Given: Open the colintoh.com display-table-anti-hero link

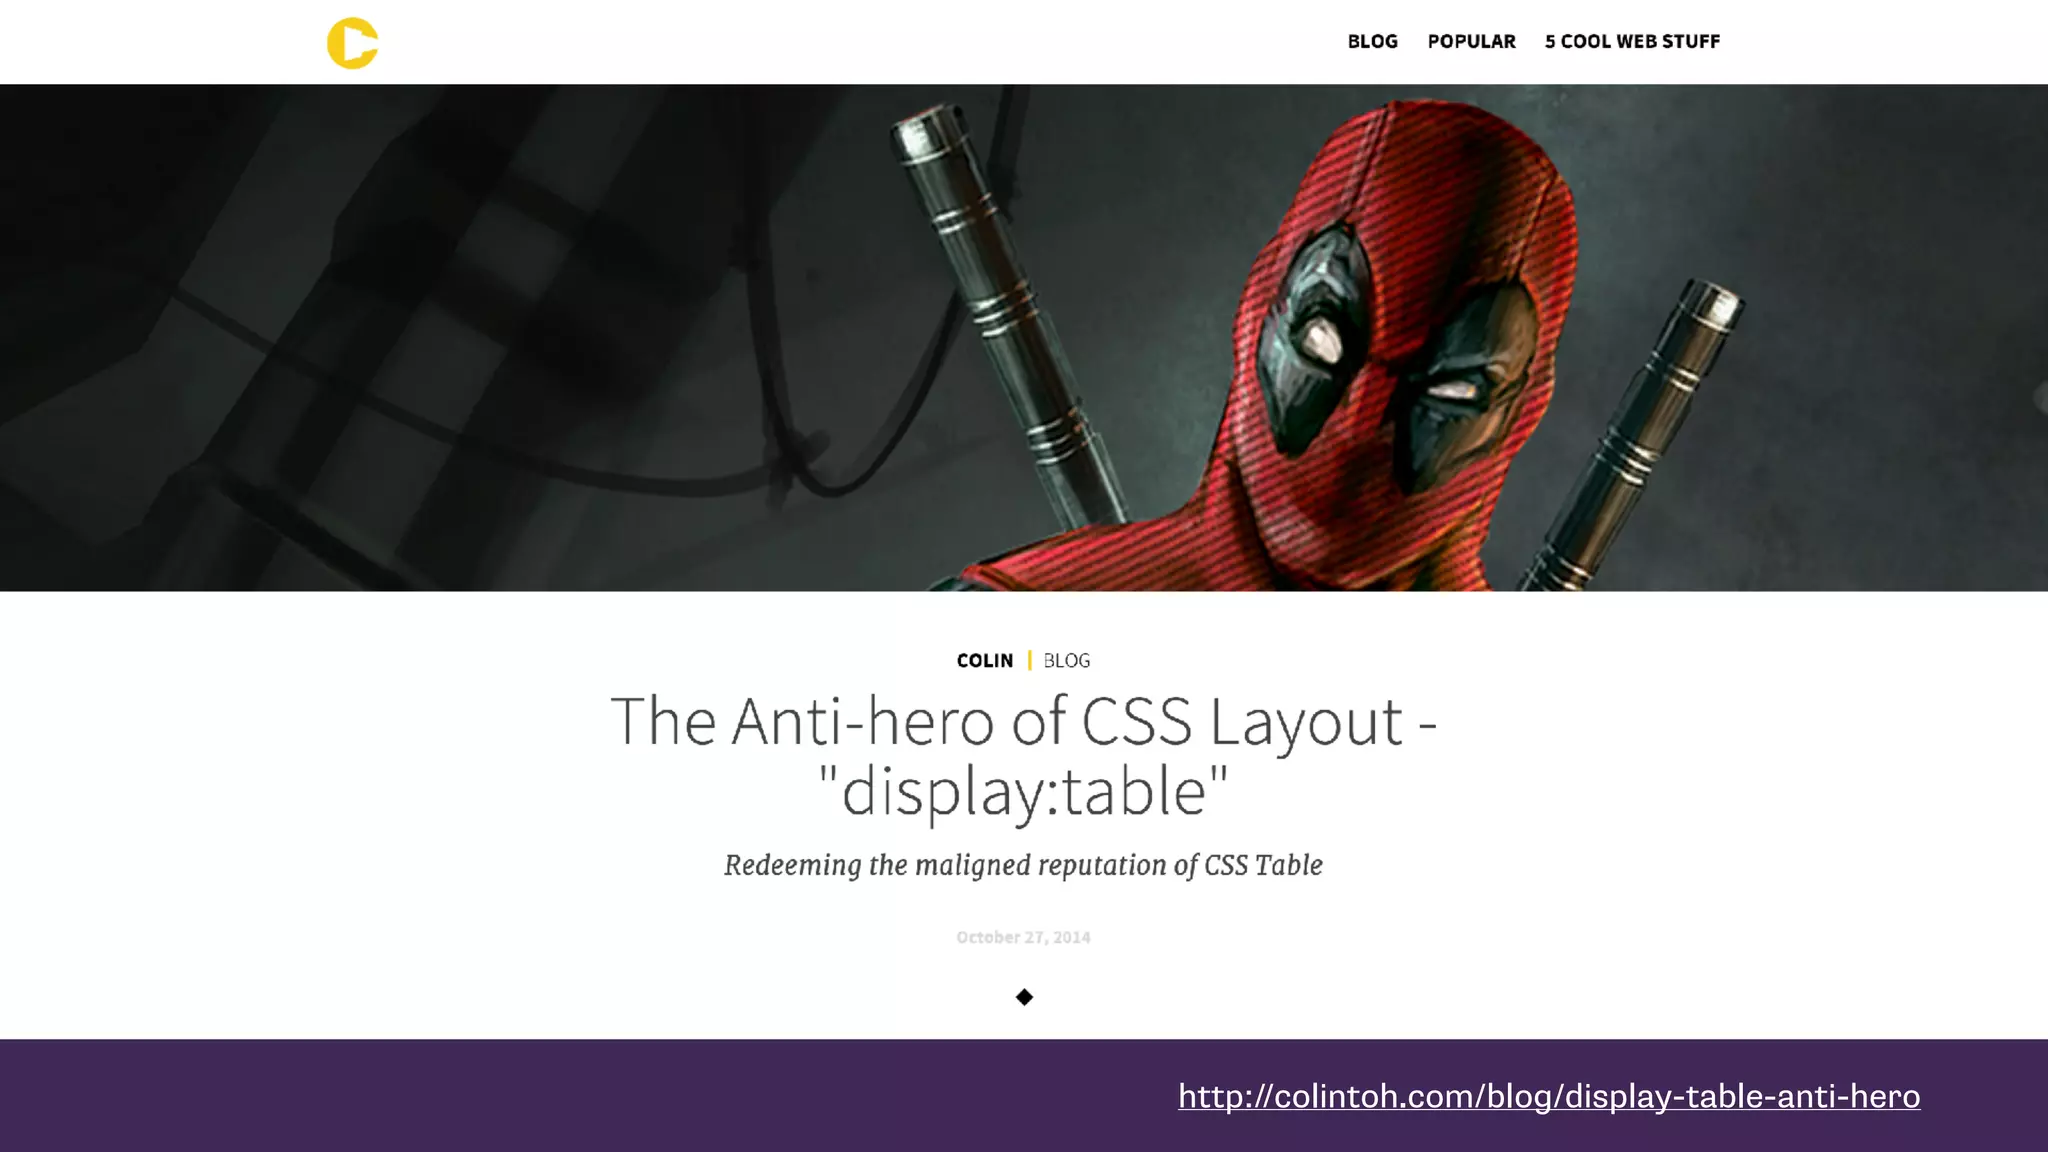Looking at the screenshot, I should pos(1548,1096).
